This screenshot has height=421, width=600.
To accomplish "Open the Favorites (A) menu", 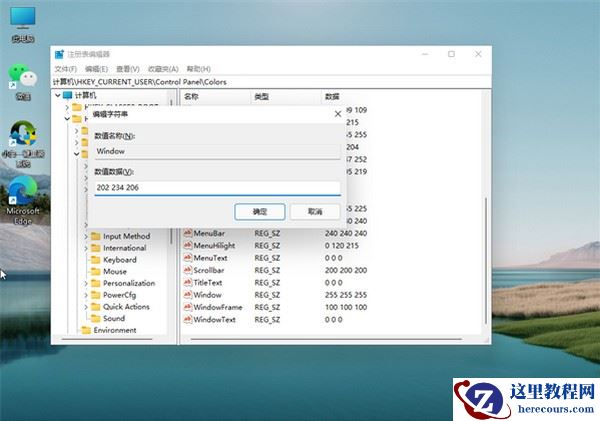I will point(163,69).
